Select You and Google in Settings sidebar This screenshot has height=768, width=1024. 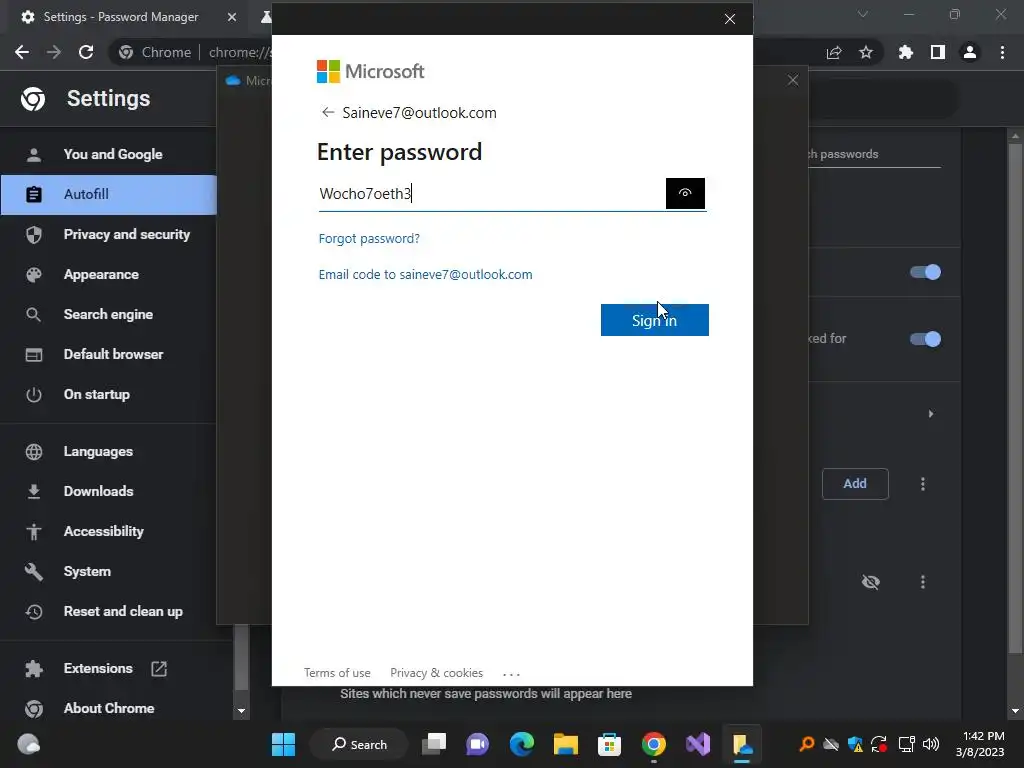(108, 154)
